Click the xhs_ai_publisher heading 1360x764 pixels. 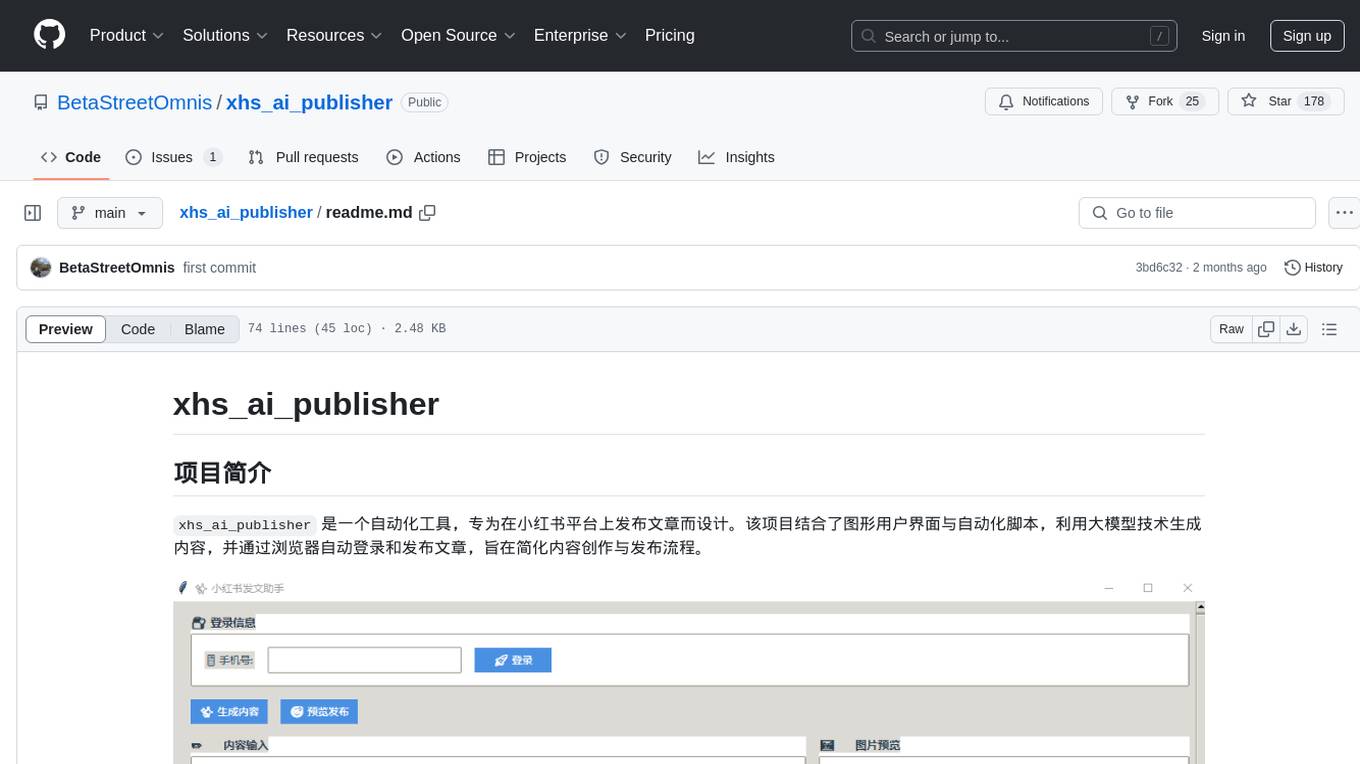[306, 404]
